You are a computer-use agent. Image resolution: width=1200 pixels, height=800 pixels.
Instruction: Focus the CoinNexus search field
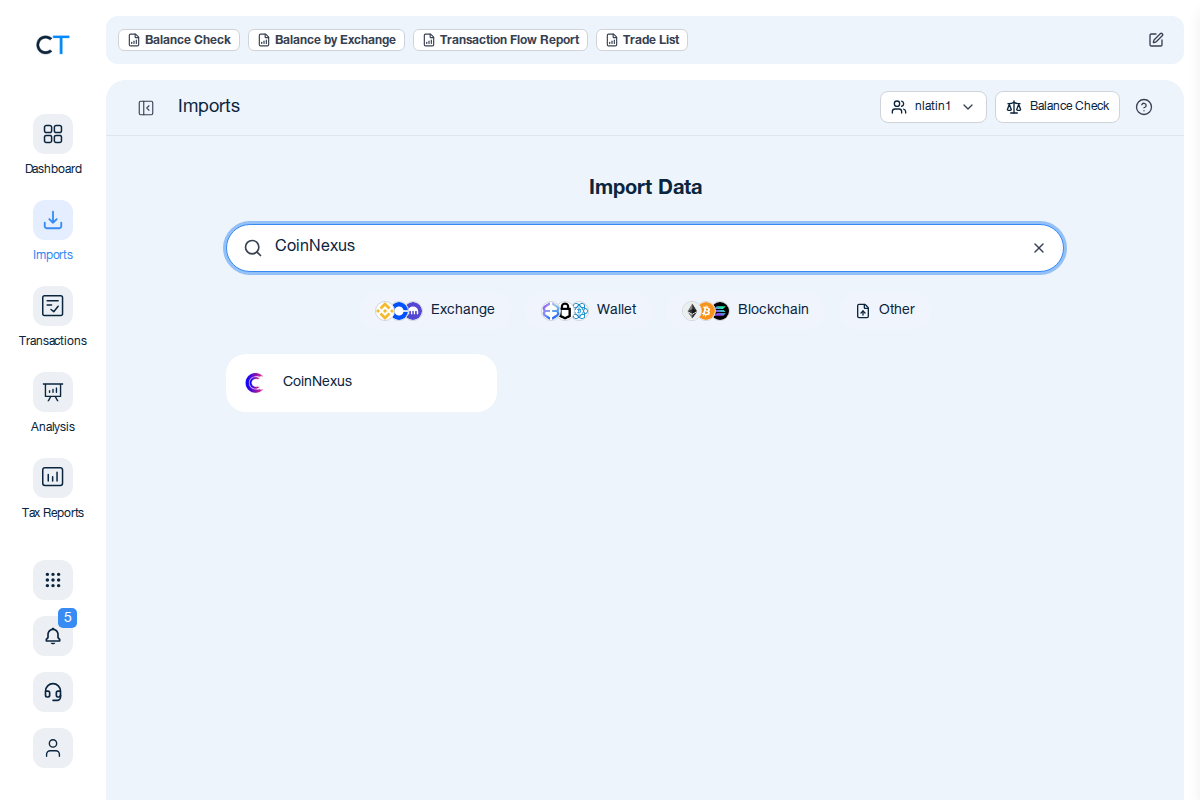pyautogui.click(x=645, y=248)
